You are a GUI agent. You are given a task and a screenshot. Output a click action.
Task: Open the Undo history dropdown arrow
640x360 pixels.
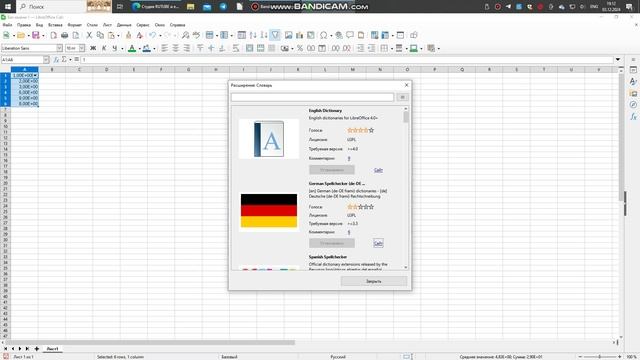click(160, 35)
